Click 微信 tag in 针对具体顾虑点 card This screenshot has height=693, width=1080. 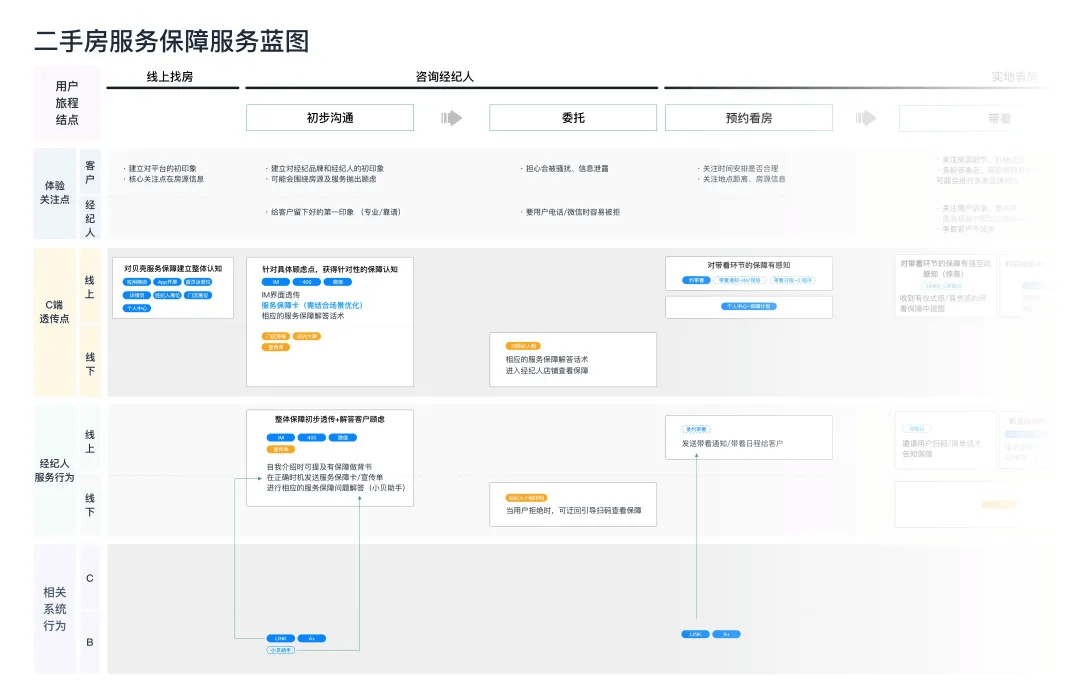pyautogui.click(x=338, y=282)
